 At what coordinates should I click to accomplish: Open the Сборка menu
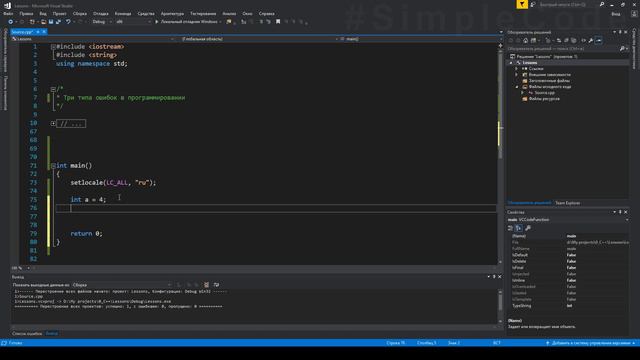80,14
